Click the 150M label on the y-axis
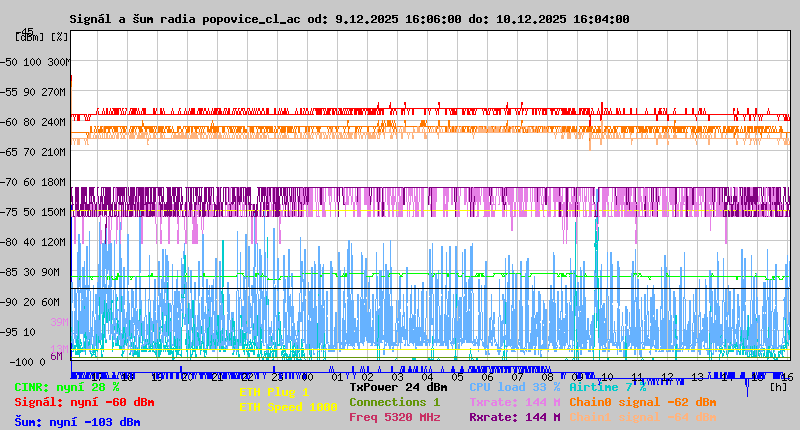800x430 pixels. point(57,212)
